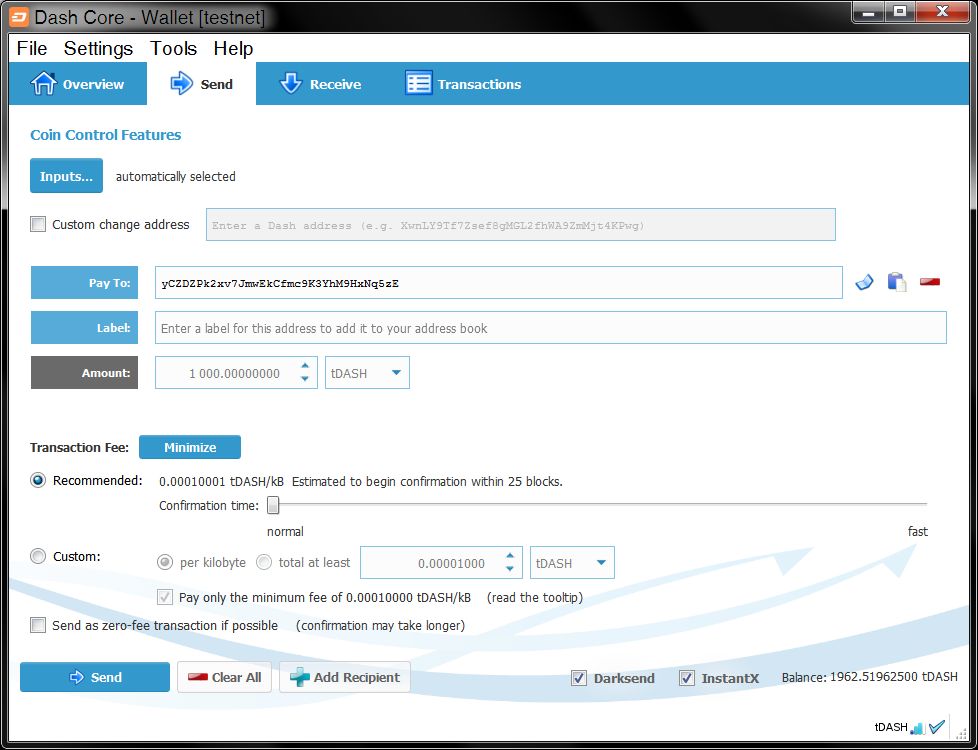Open the Overview tab

click(78, 84)
